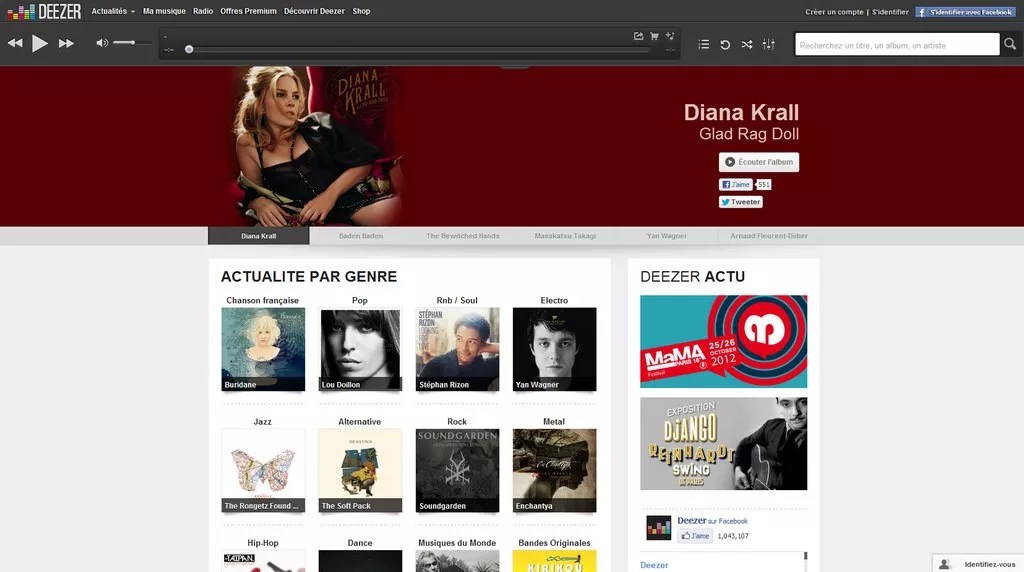Viewport: 1024px width, 572px height.
Task: Skip to the previous track
Action: pyautogui.click(x=15, y=43)
